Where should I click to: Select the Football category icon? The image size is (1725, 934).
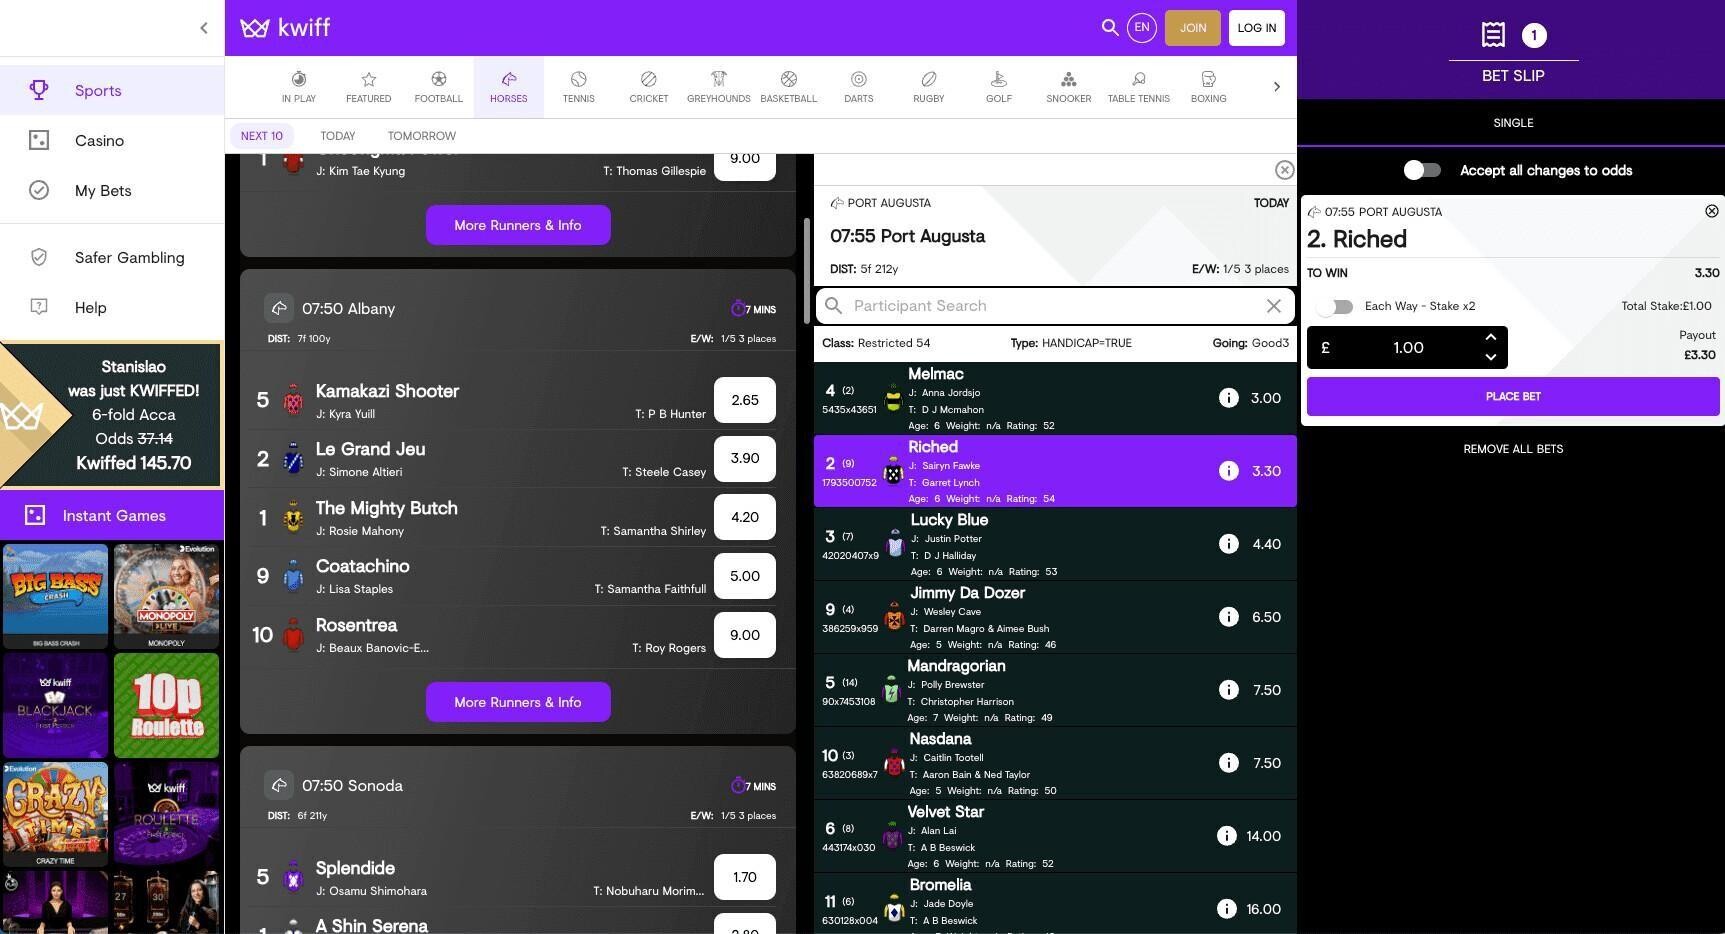point(439,87)
